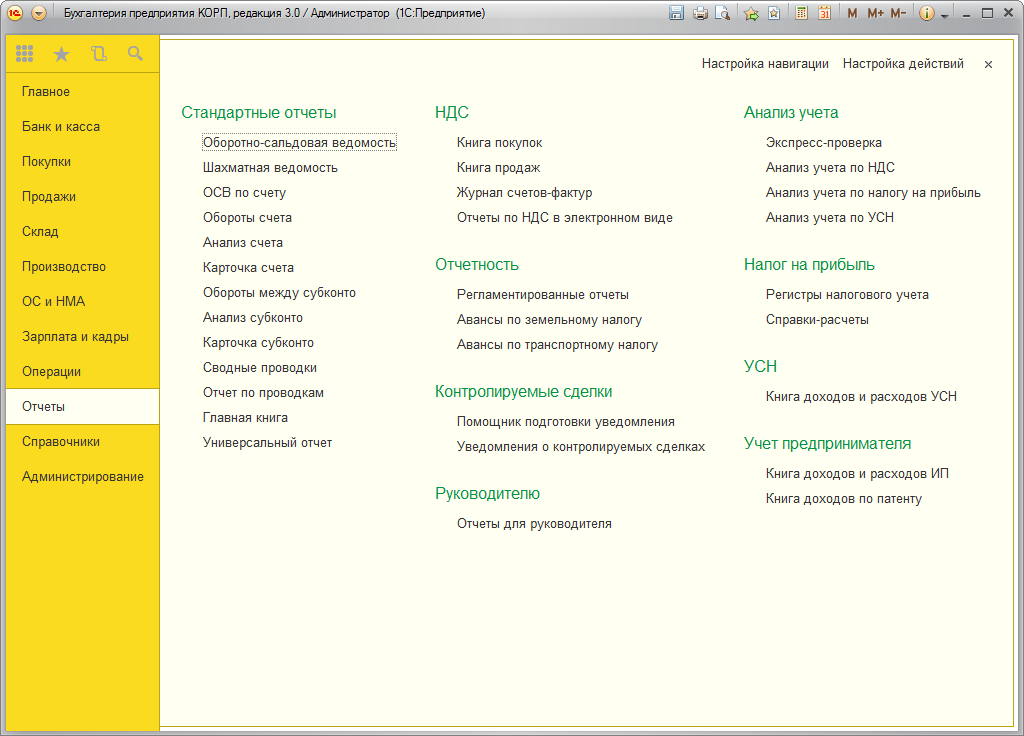Screen dimensions: 1024x736
Task: Open Авансы по транспортному налогу
Action: (x=557, y=345)
